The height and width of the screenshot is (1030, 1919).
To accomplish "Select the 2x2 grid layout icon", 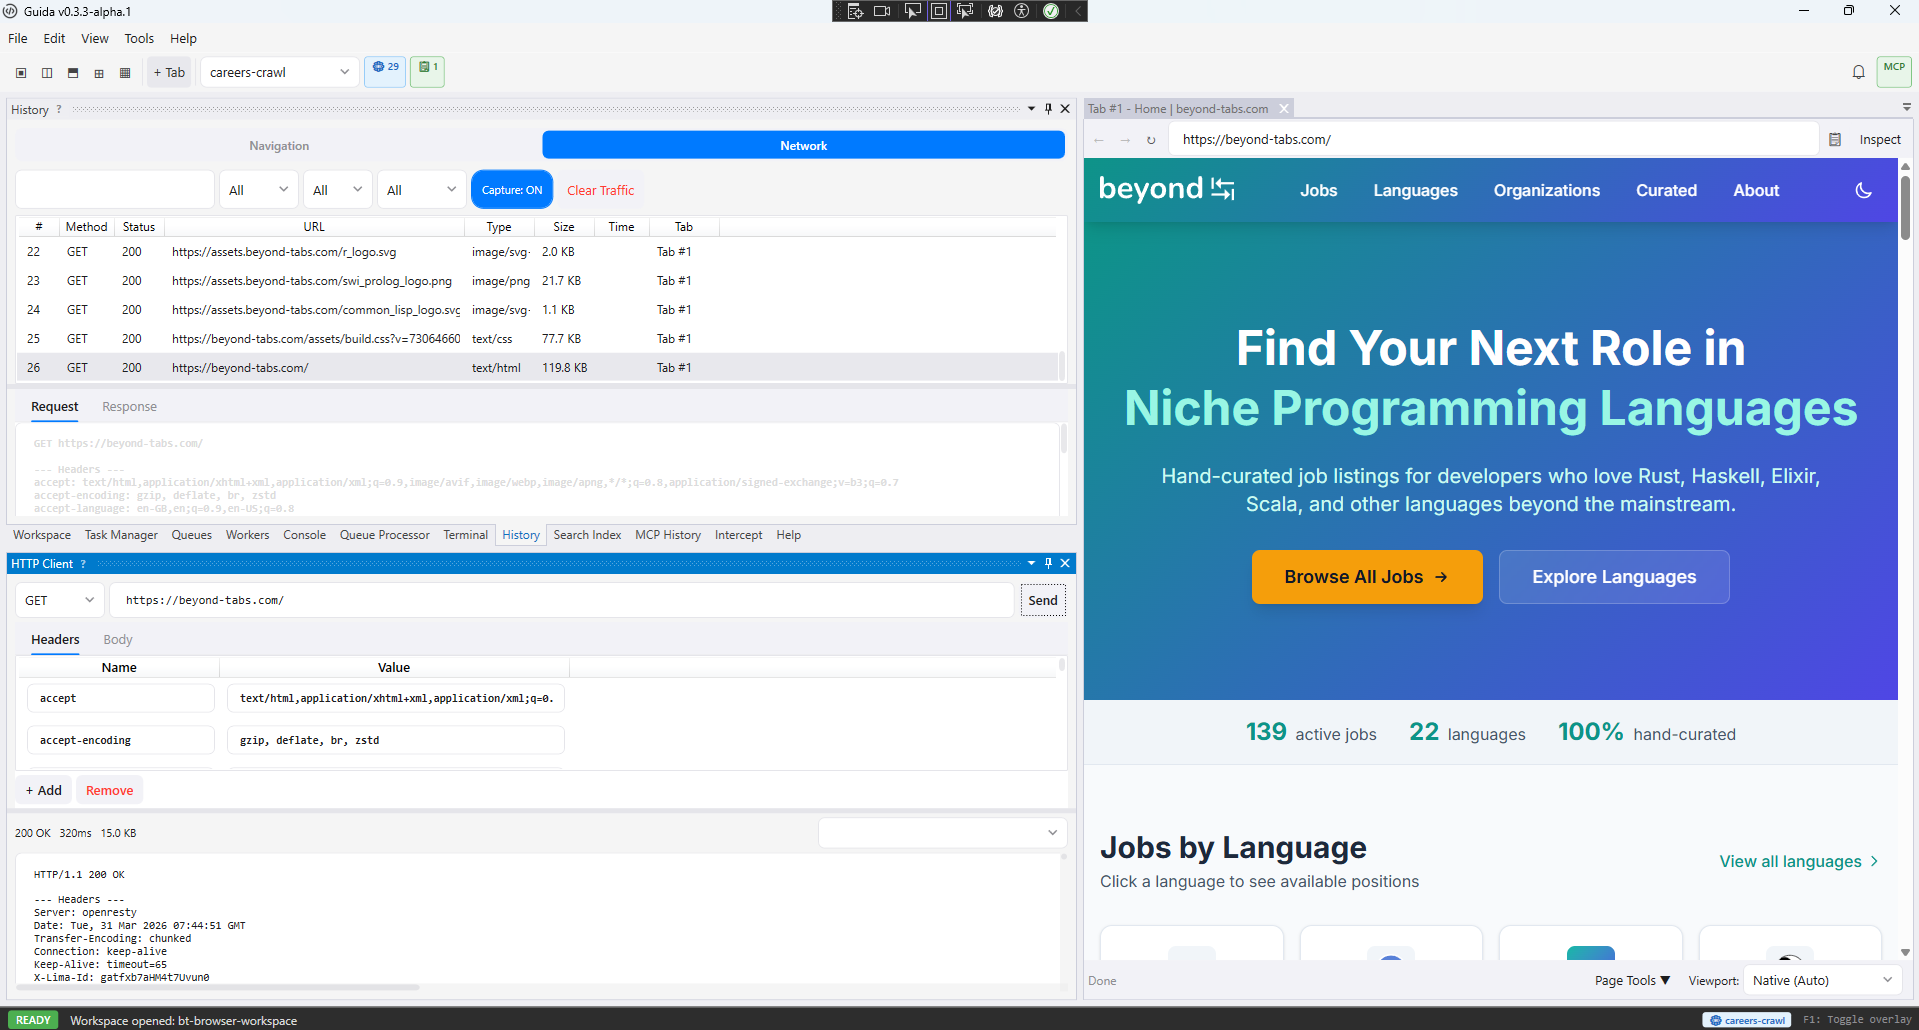I will pyautogui.click(x=99, y=73).
